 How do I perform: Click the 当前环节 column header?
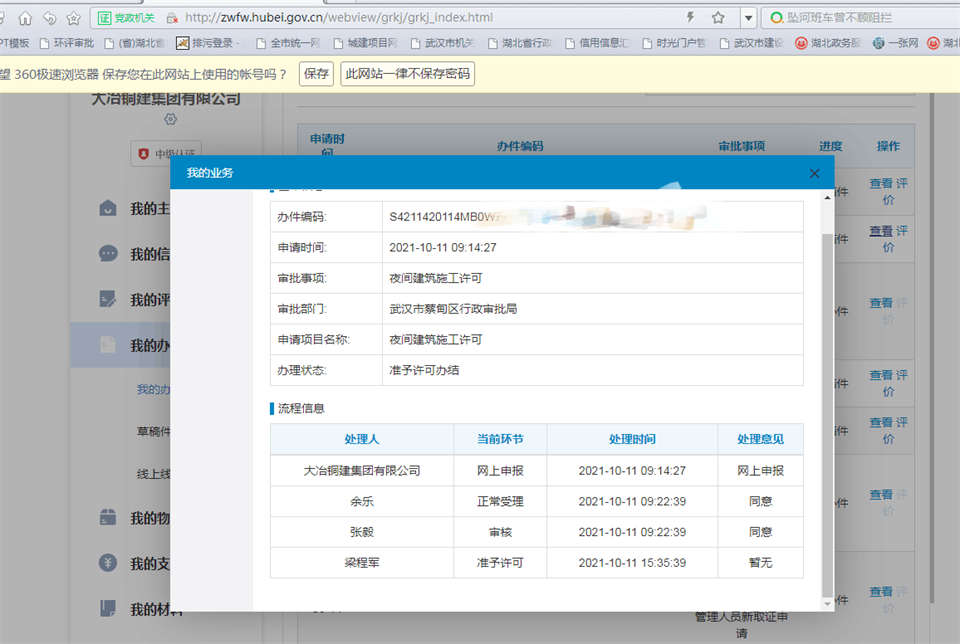(500, 439)
